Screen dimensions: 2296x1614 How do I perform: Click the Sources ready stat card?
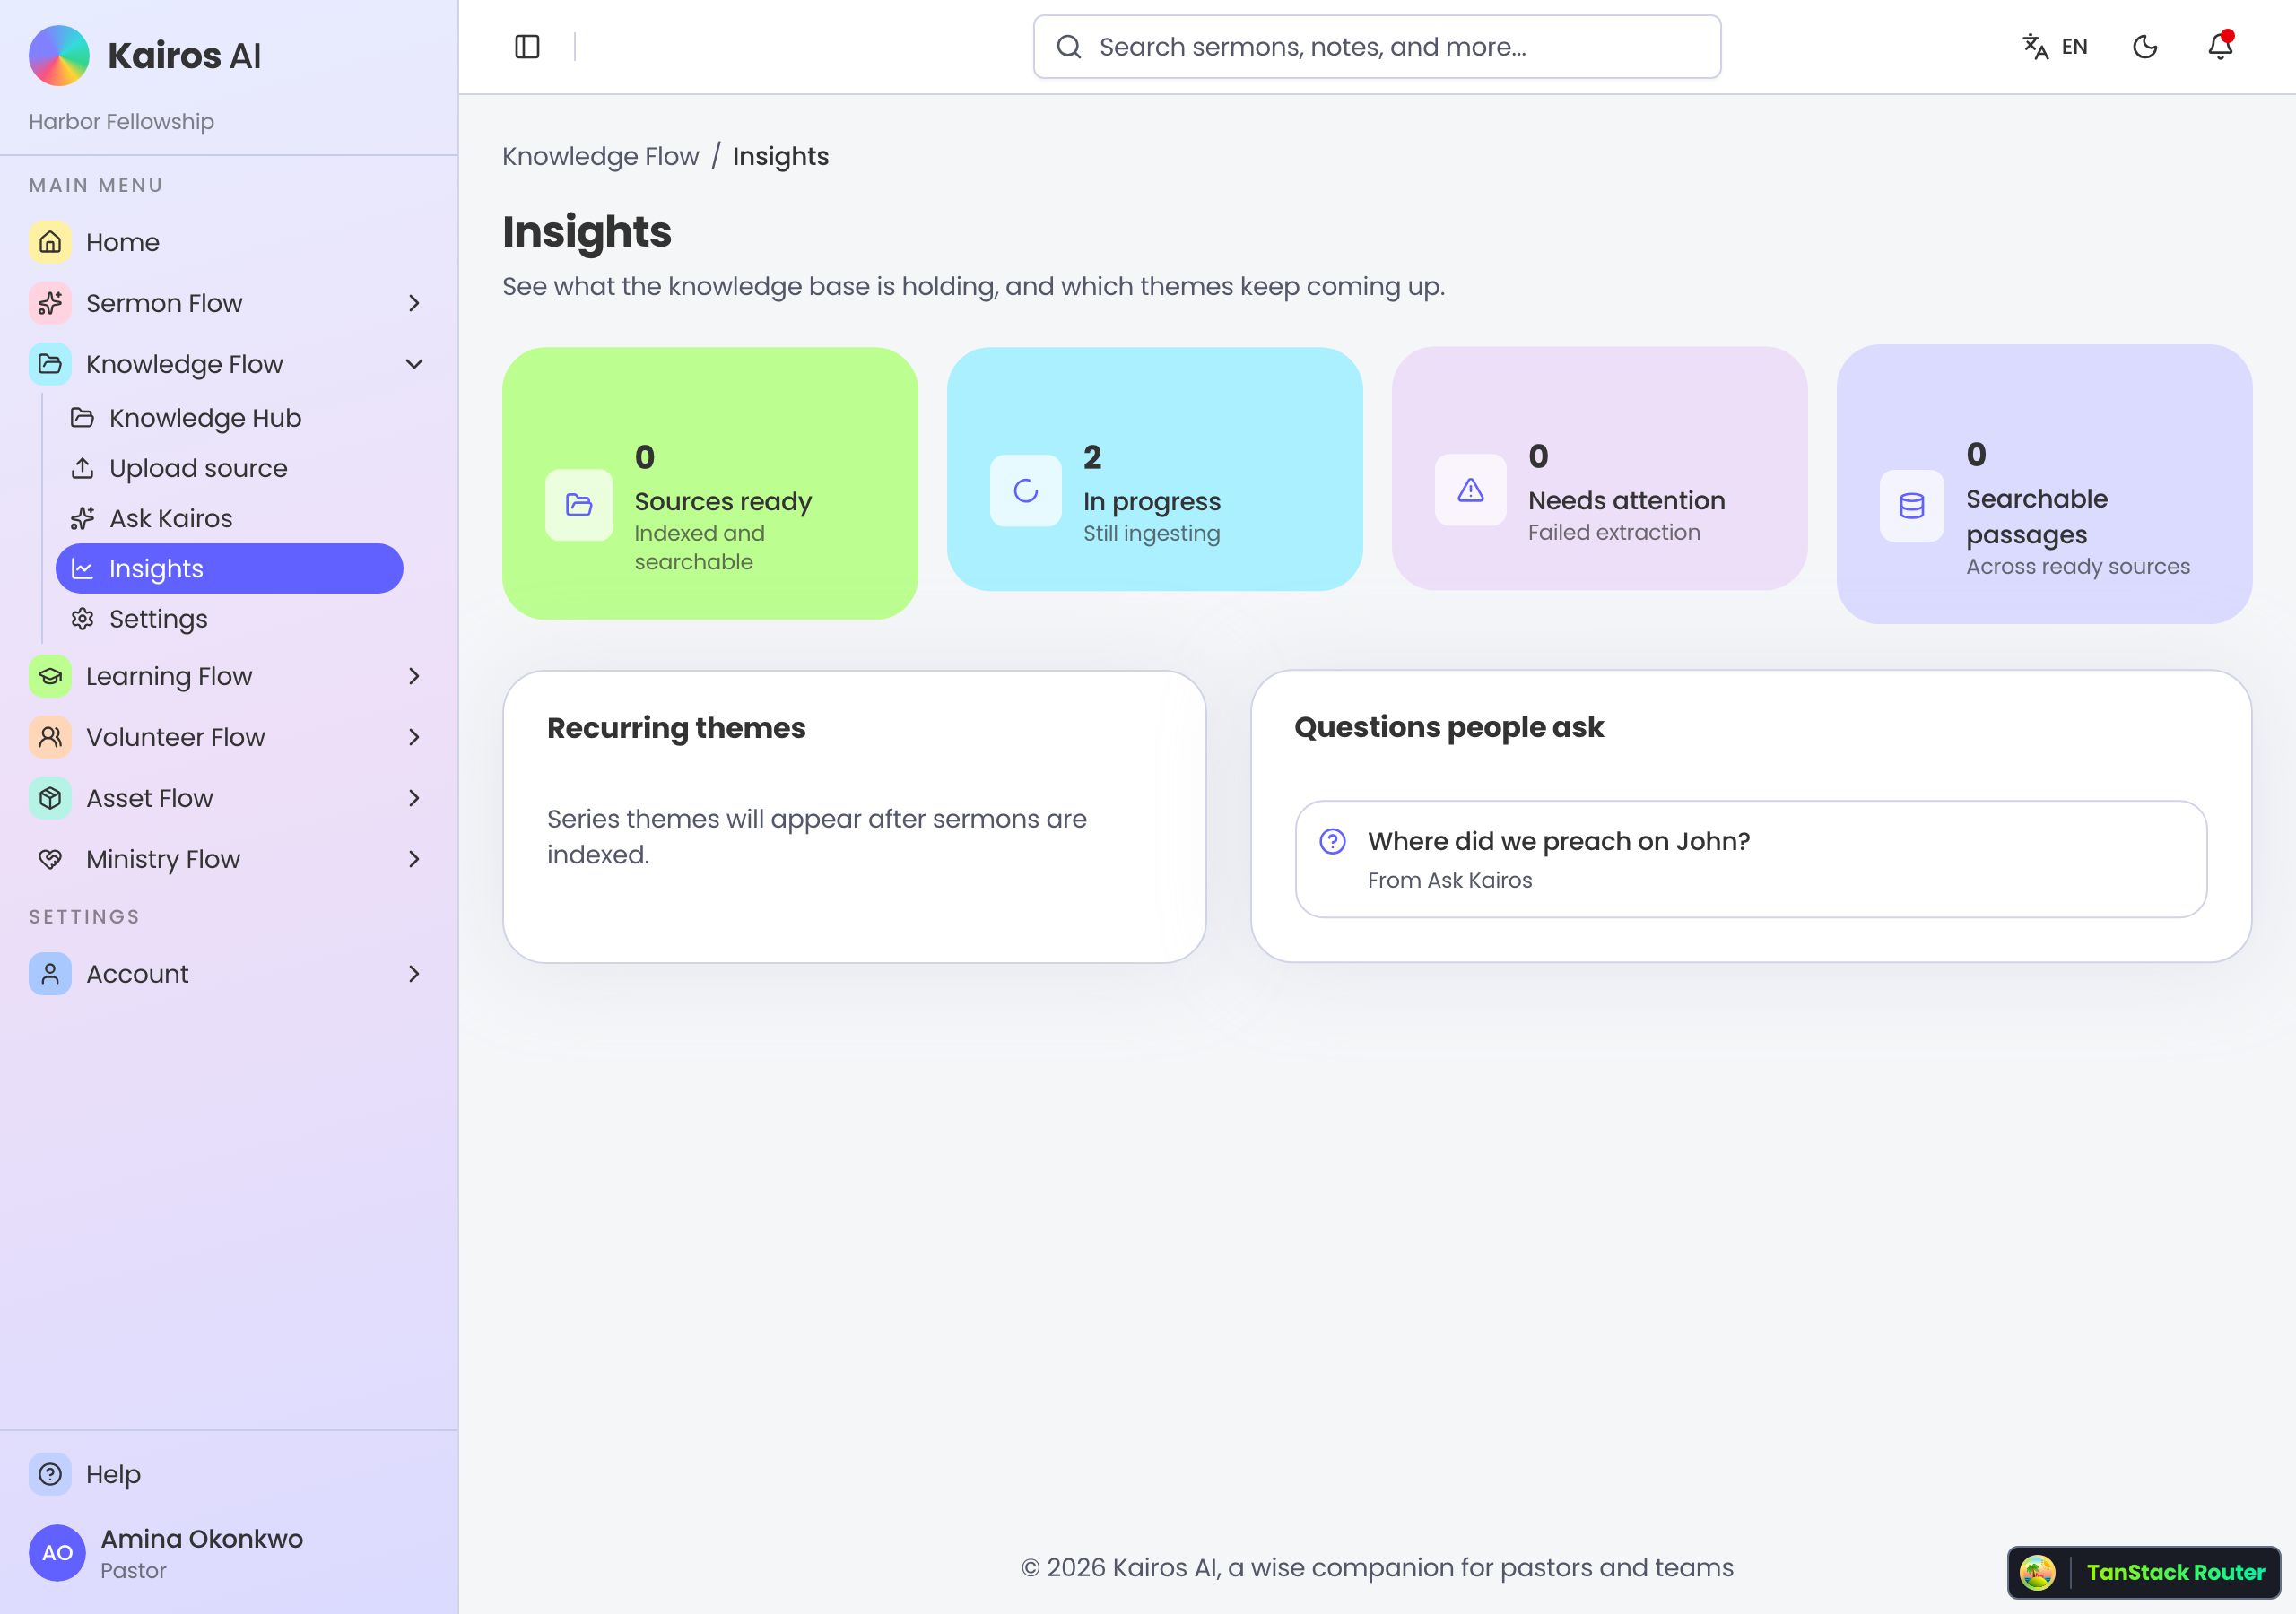coord(710,483)
